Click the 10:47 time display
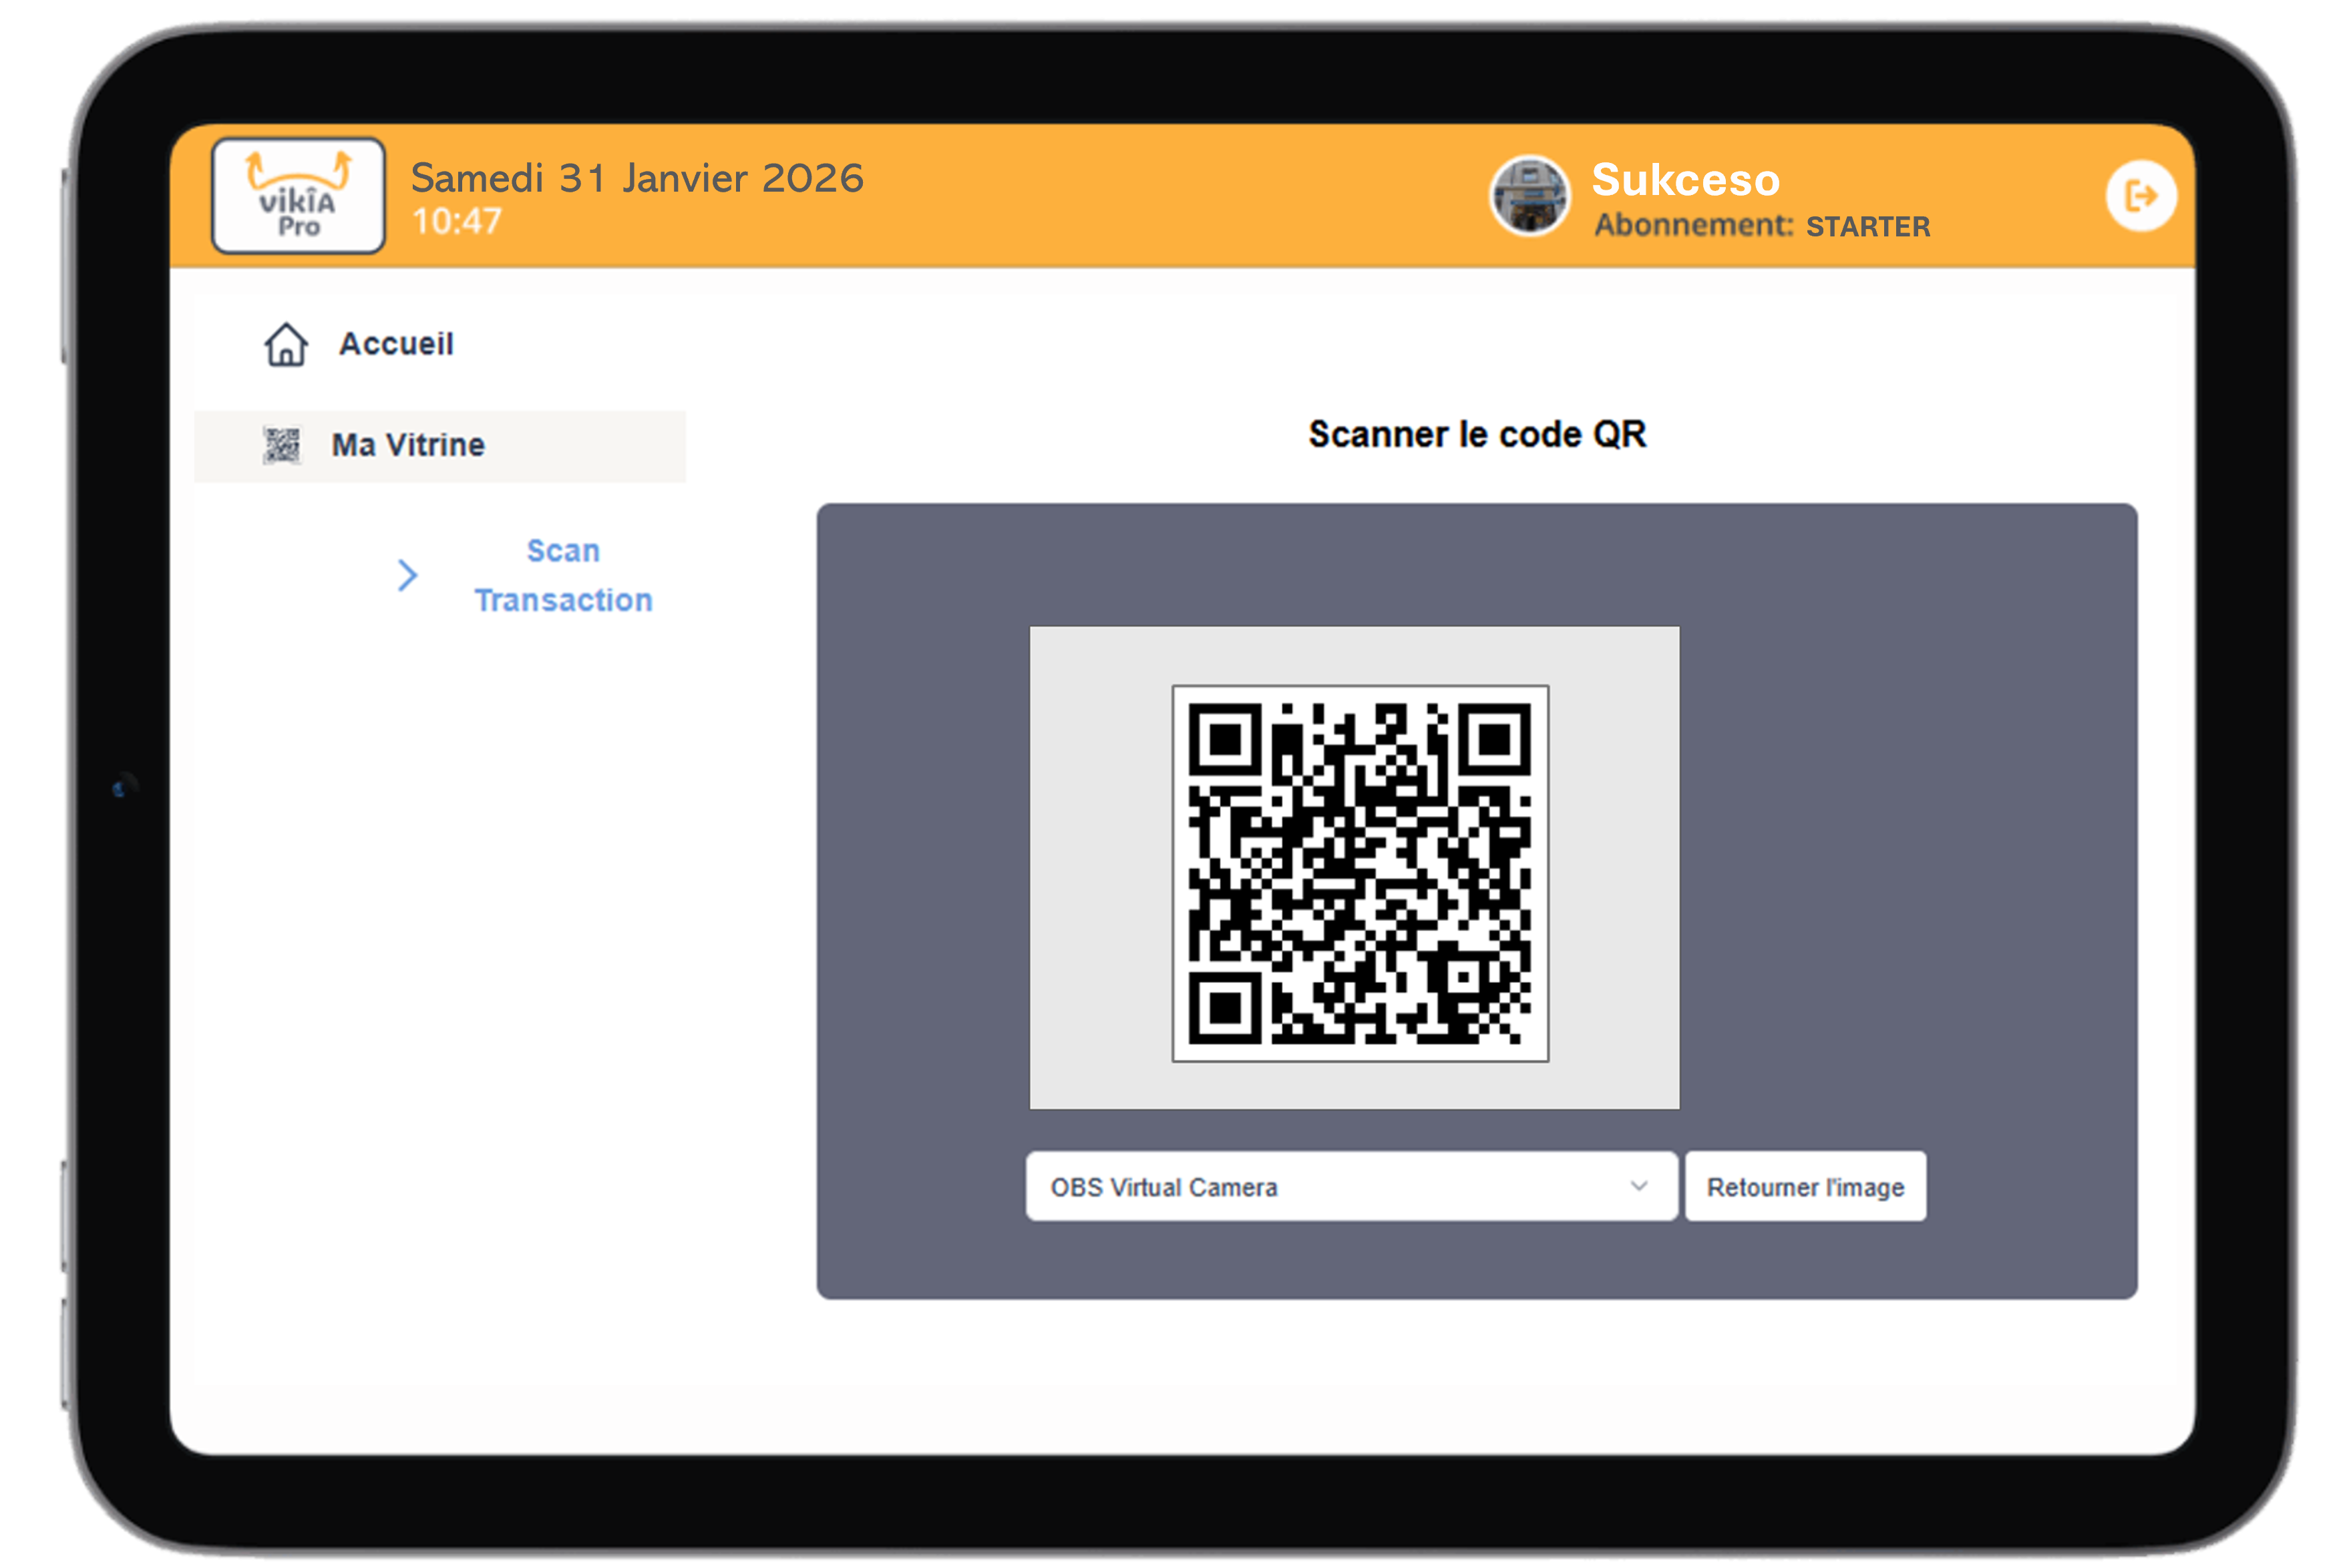The height and width of the screenshot is (1568, 2351). [457, 222]
